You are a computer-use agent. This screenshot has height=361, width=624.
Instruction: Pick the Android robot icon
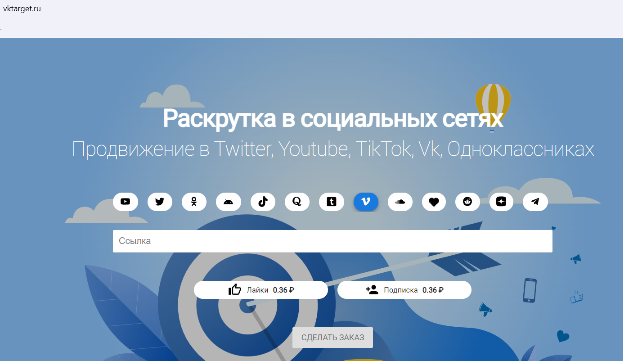tap(228, 202)
